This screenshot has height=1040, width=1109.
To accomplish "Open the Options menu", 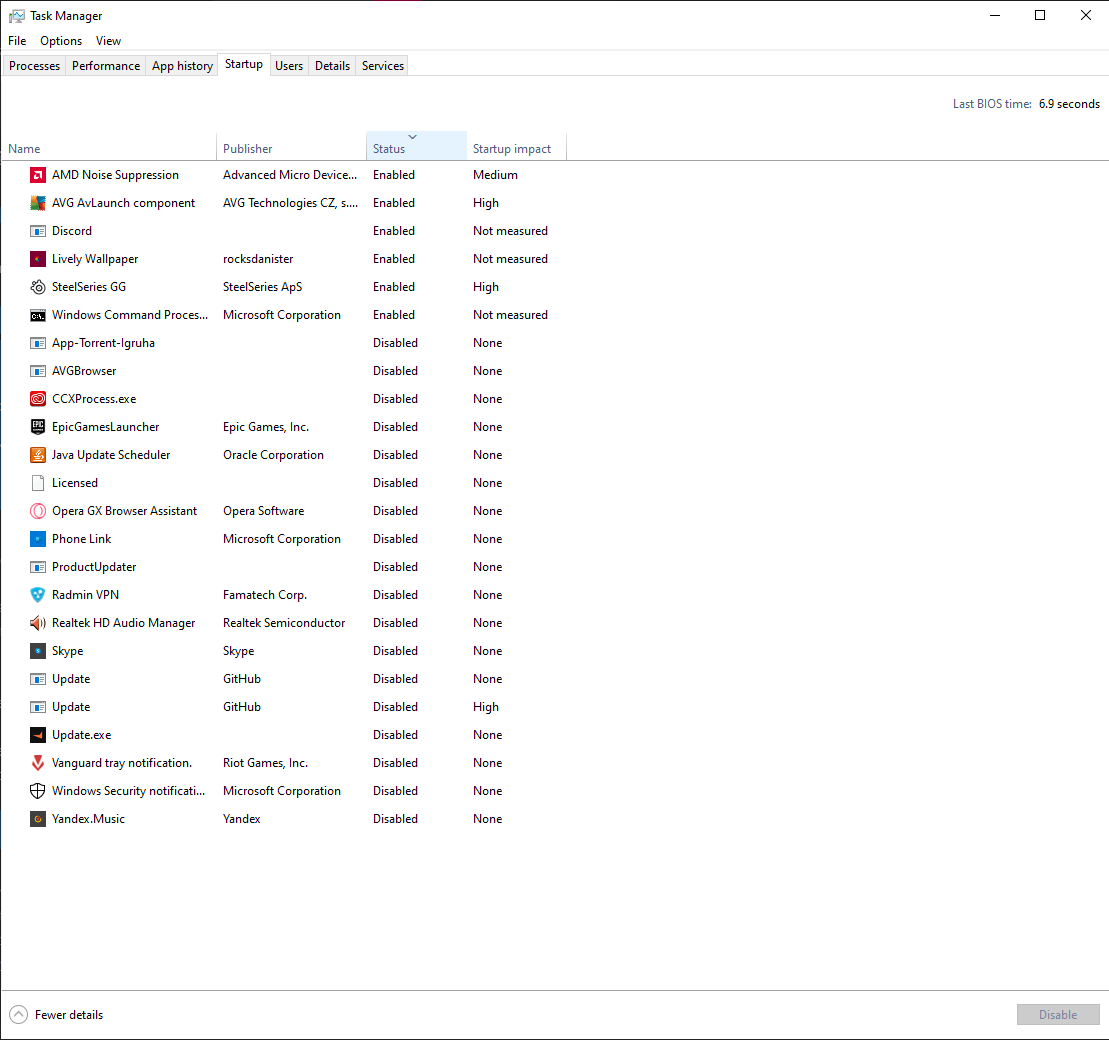I will [x=61, y=41].
